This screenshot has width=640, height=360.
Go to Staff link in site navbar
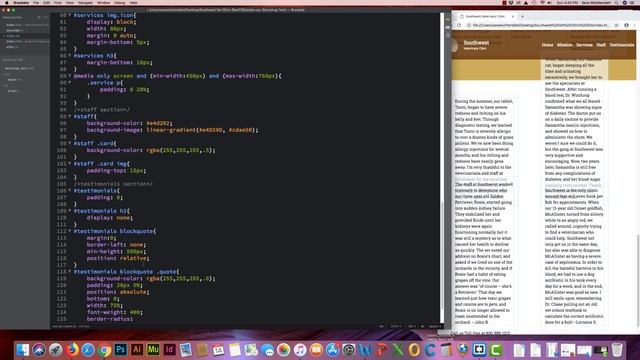pos(601,45)
